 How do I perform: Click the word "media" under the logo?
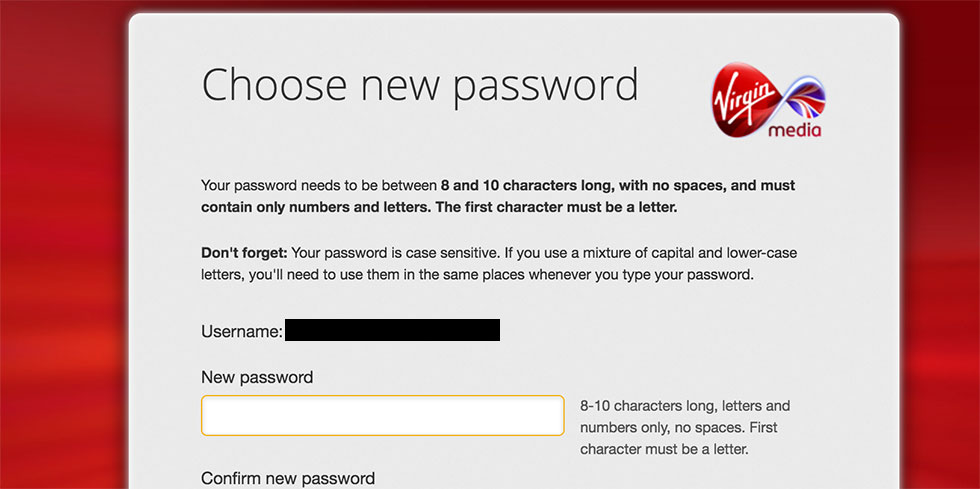795,131
